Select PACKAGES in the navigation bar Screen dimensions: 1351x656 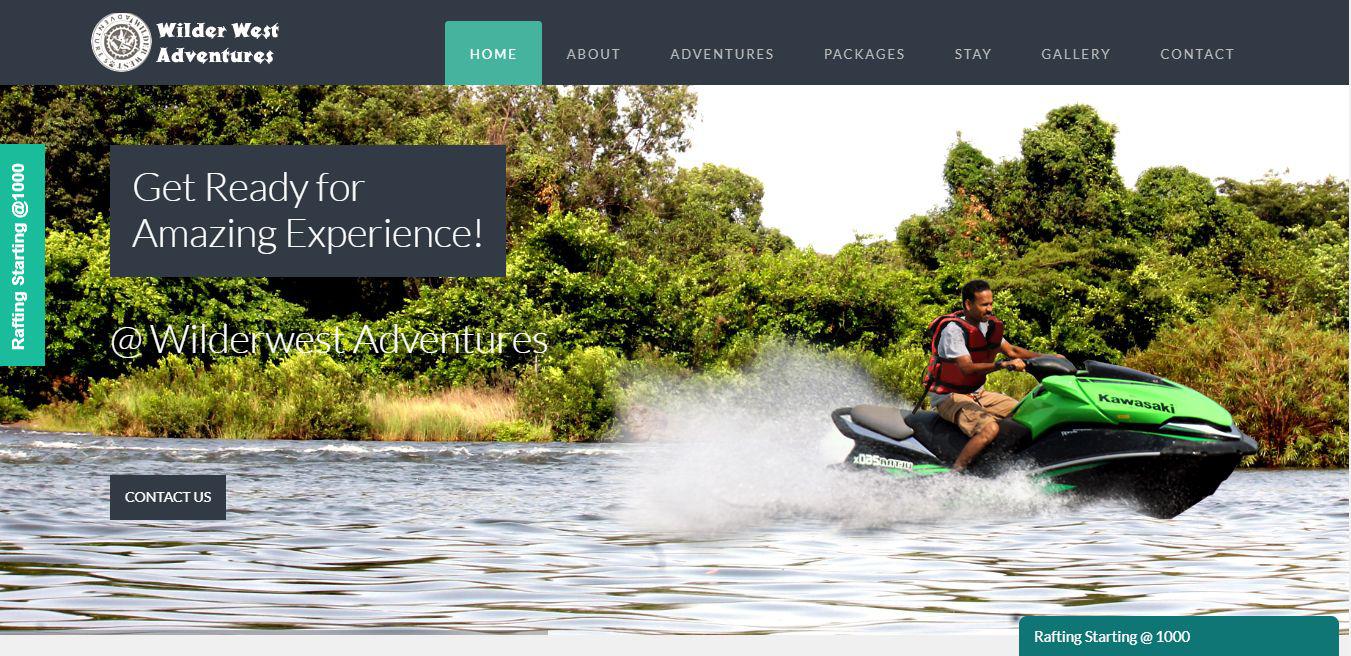(864, 54)
